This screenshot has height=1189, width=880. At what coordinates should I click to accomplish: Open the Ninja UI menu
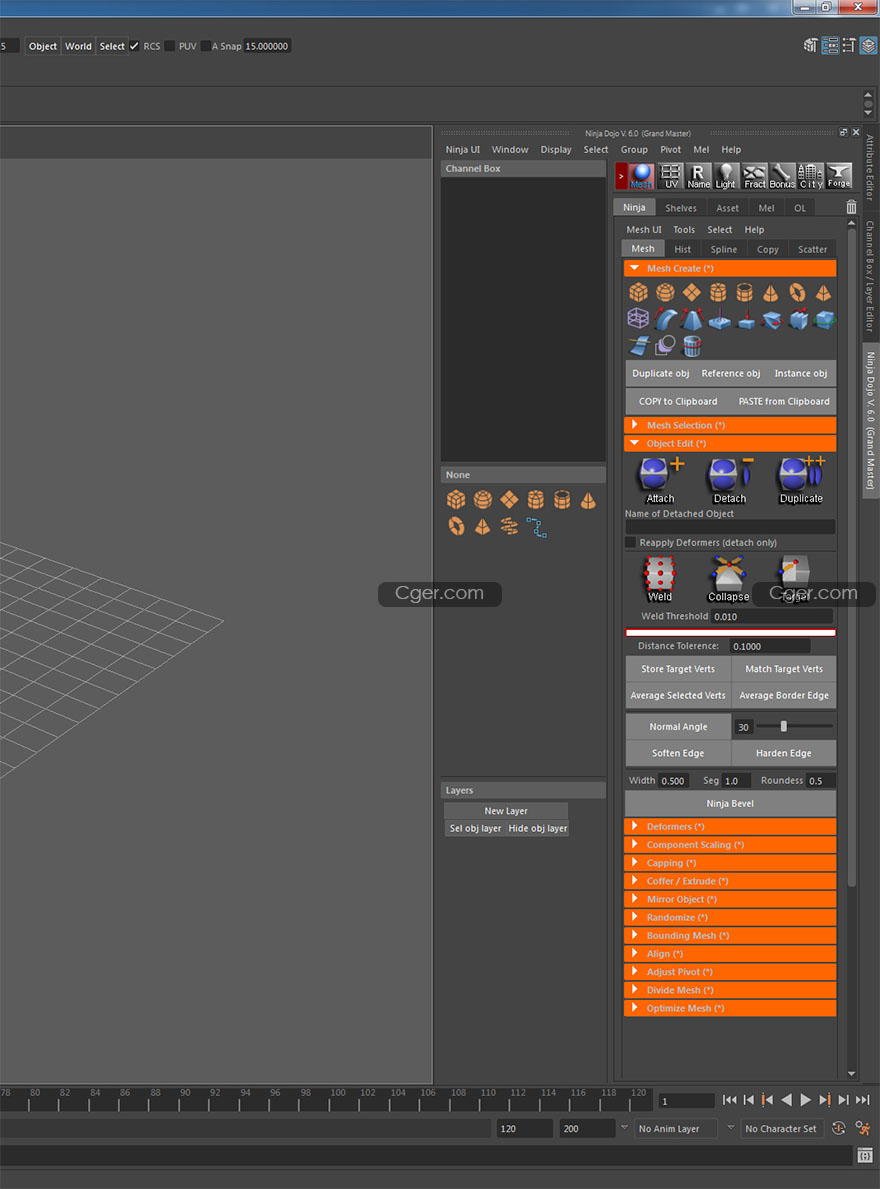(x=462, y=149)
